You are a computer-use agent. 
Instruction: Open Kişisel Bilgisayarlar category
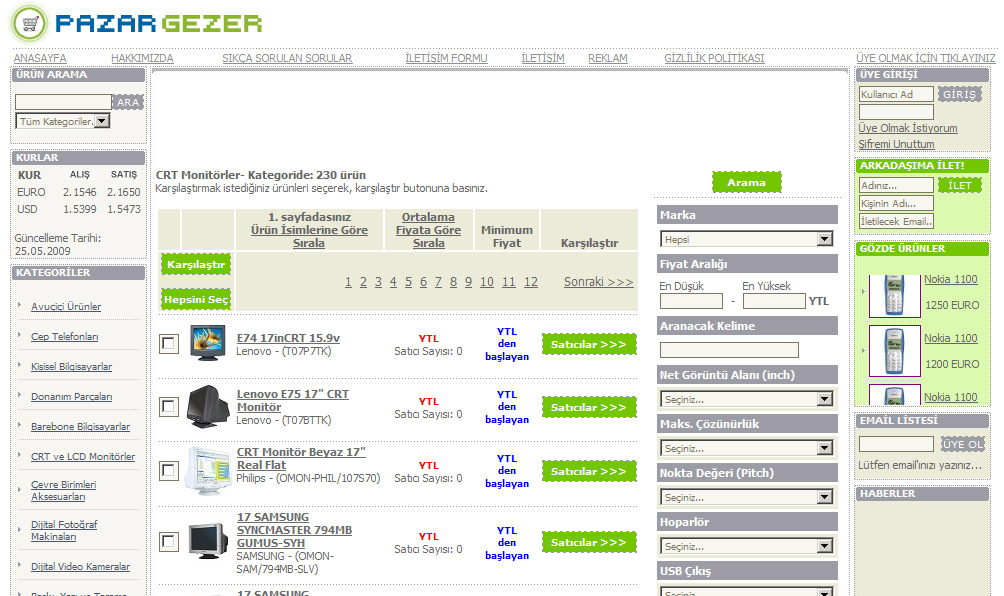click(72, 367)
